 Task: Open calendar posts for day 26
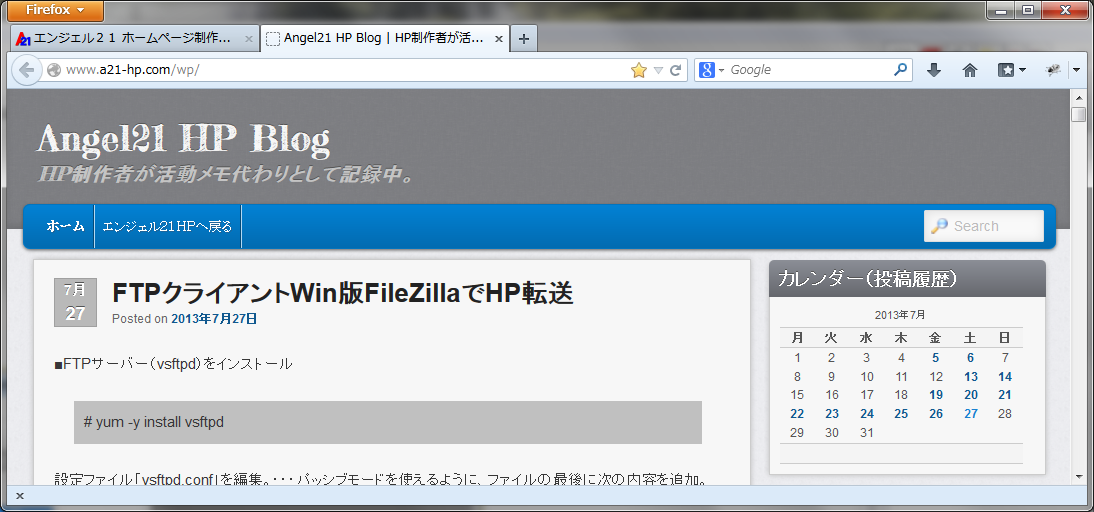click(936, 414)
